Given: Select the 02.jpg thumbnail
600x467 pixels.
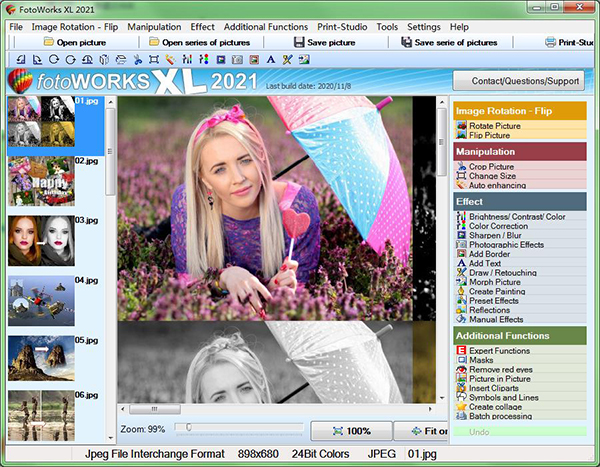Looking at the screenshot, I should coord(41,181).
